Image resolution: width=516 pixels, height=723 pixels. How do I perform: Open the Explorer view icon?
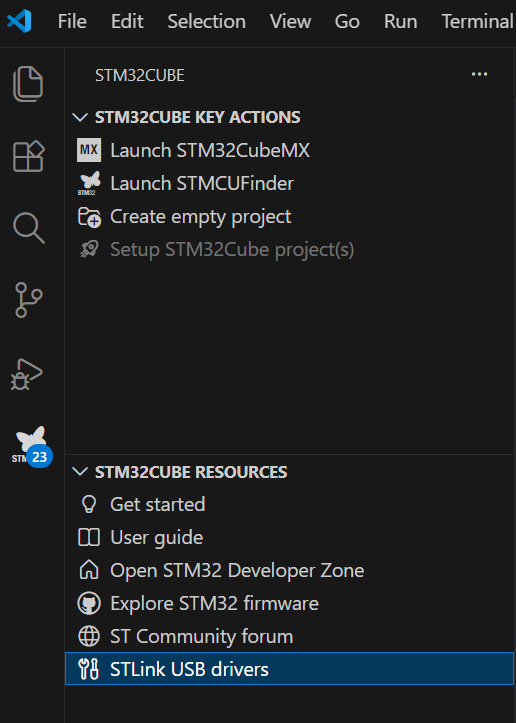pyautogui.click(x=28, y=84)
